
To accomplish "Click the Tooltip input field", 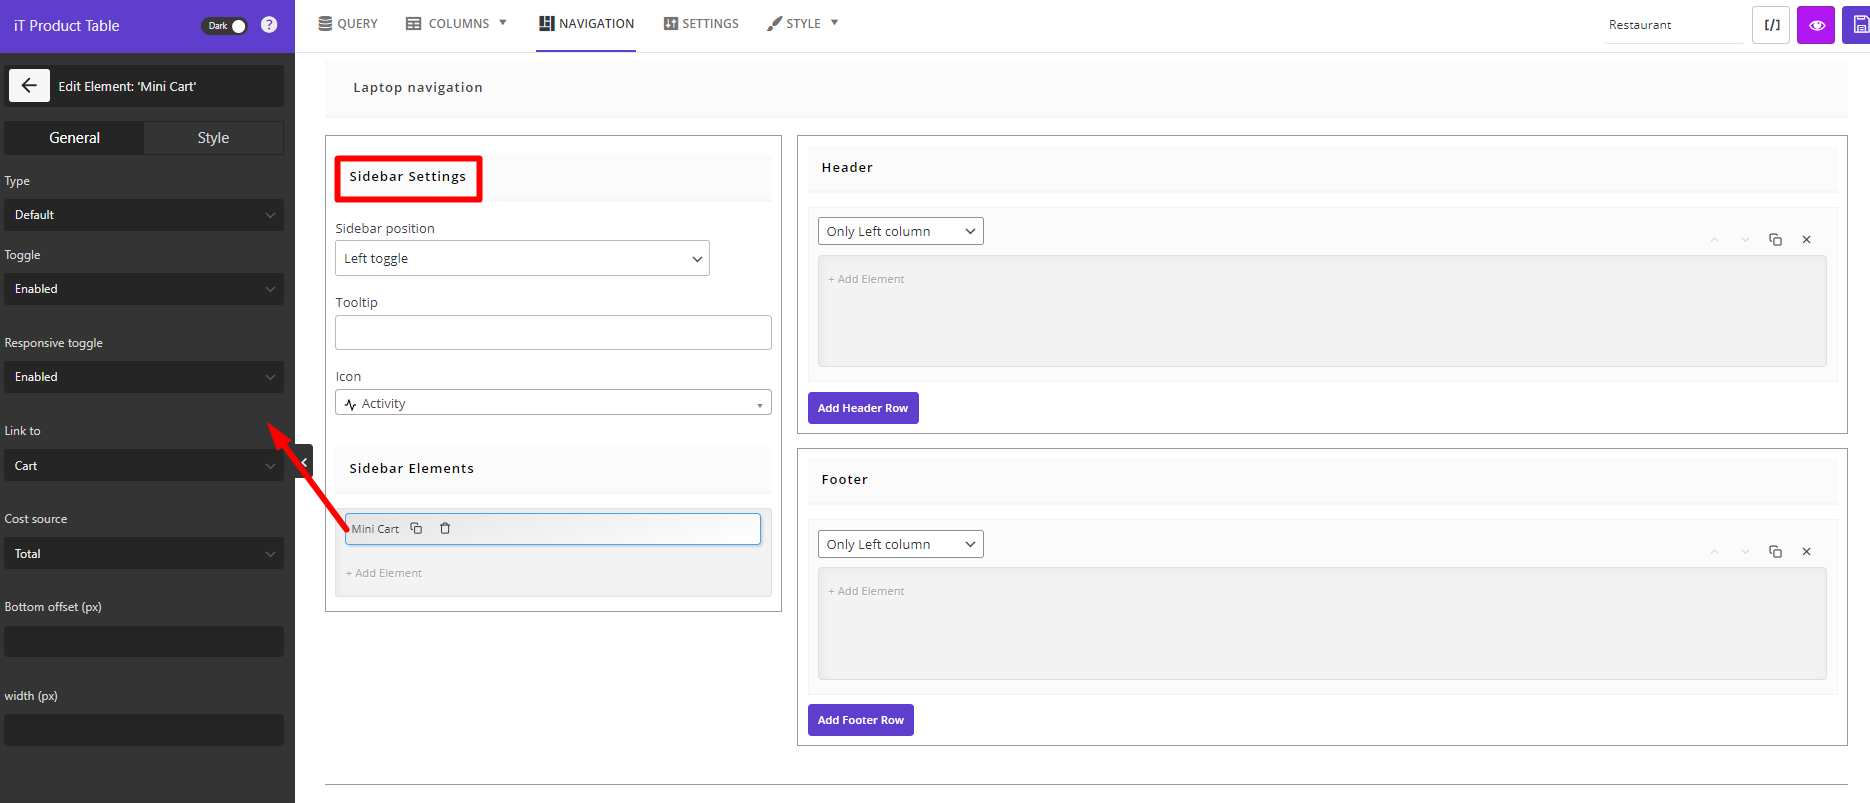I will point(553,333).
